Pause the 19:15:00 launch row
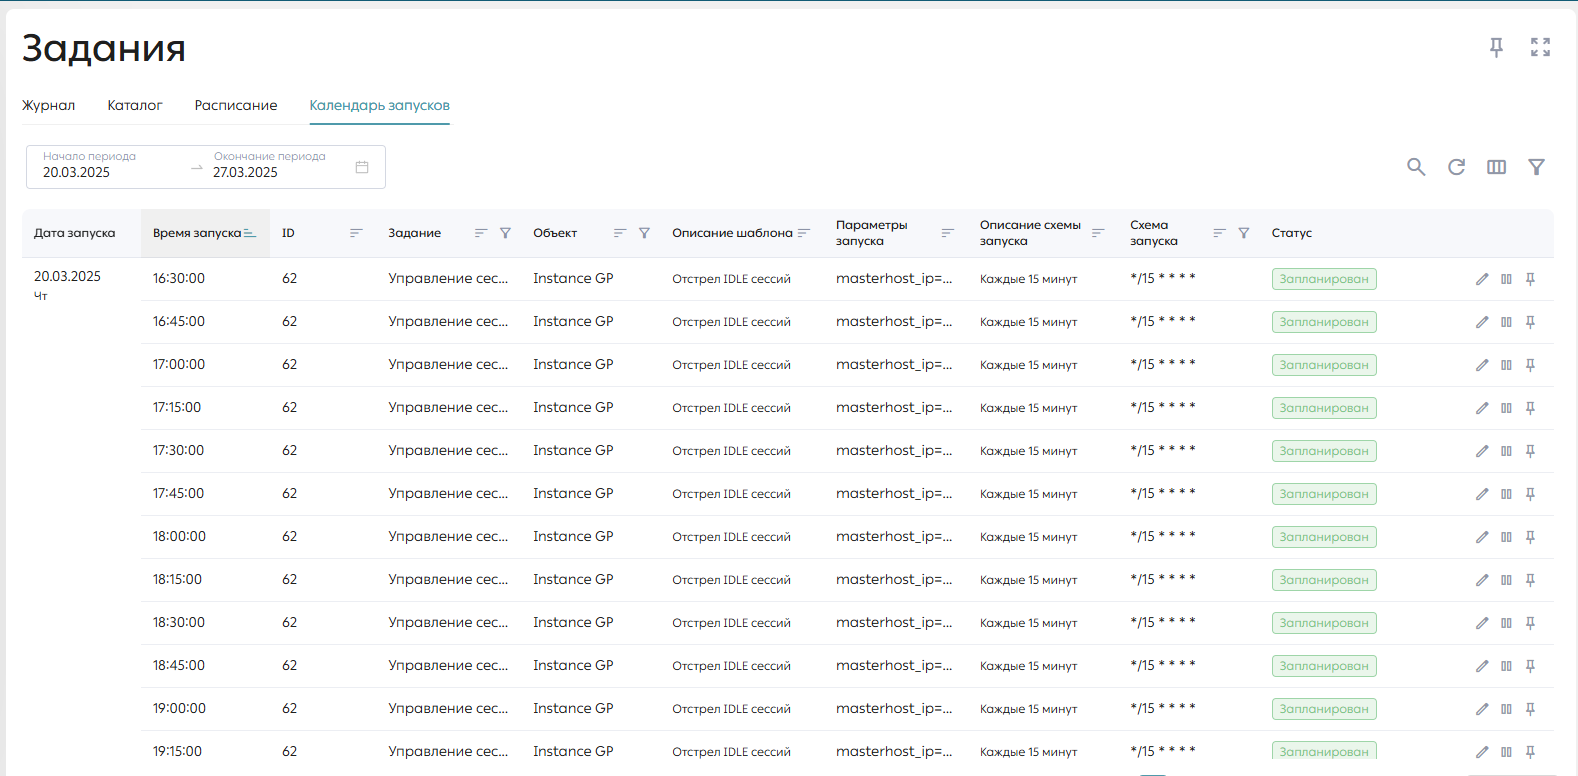This screenshot has height=776, width=1578. (x=1506, y=752)
